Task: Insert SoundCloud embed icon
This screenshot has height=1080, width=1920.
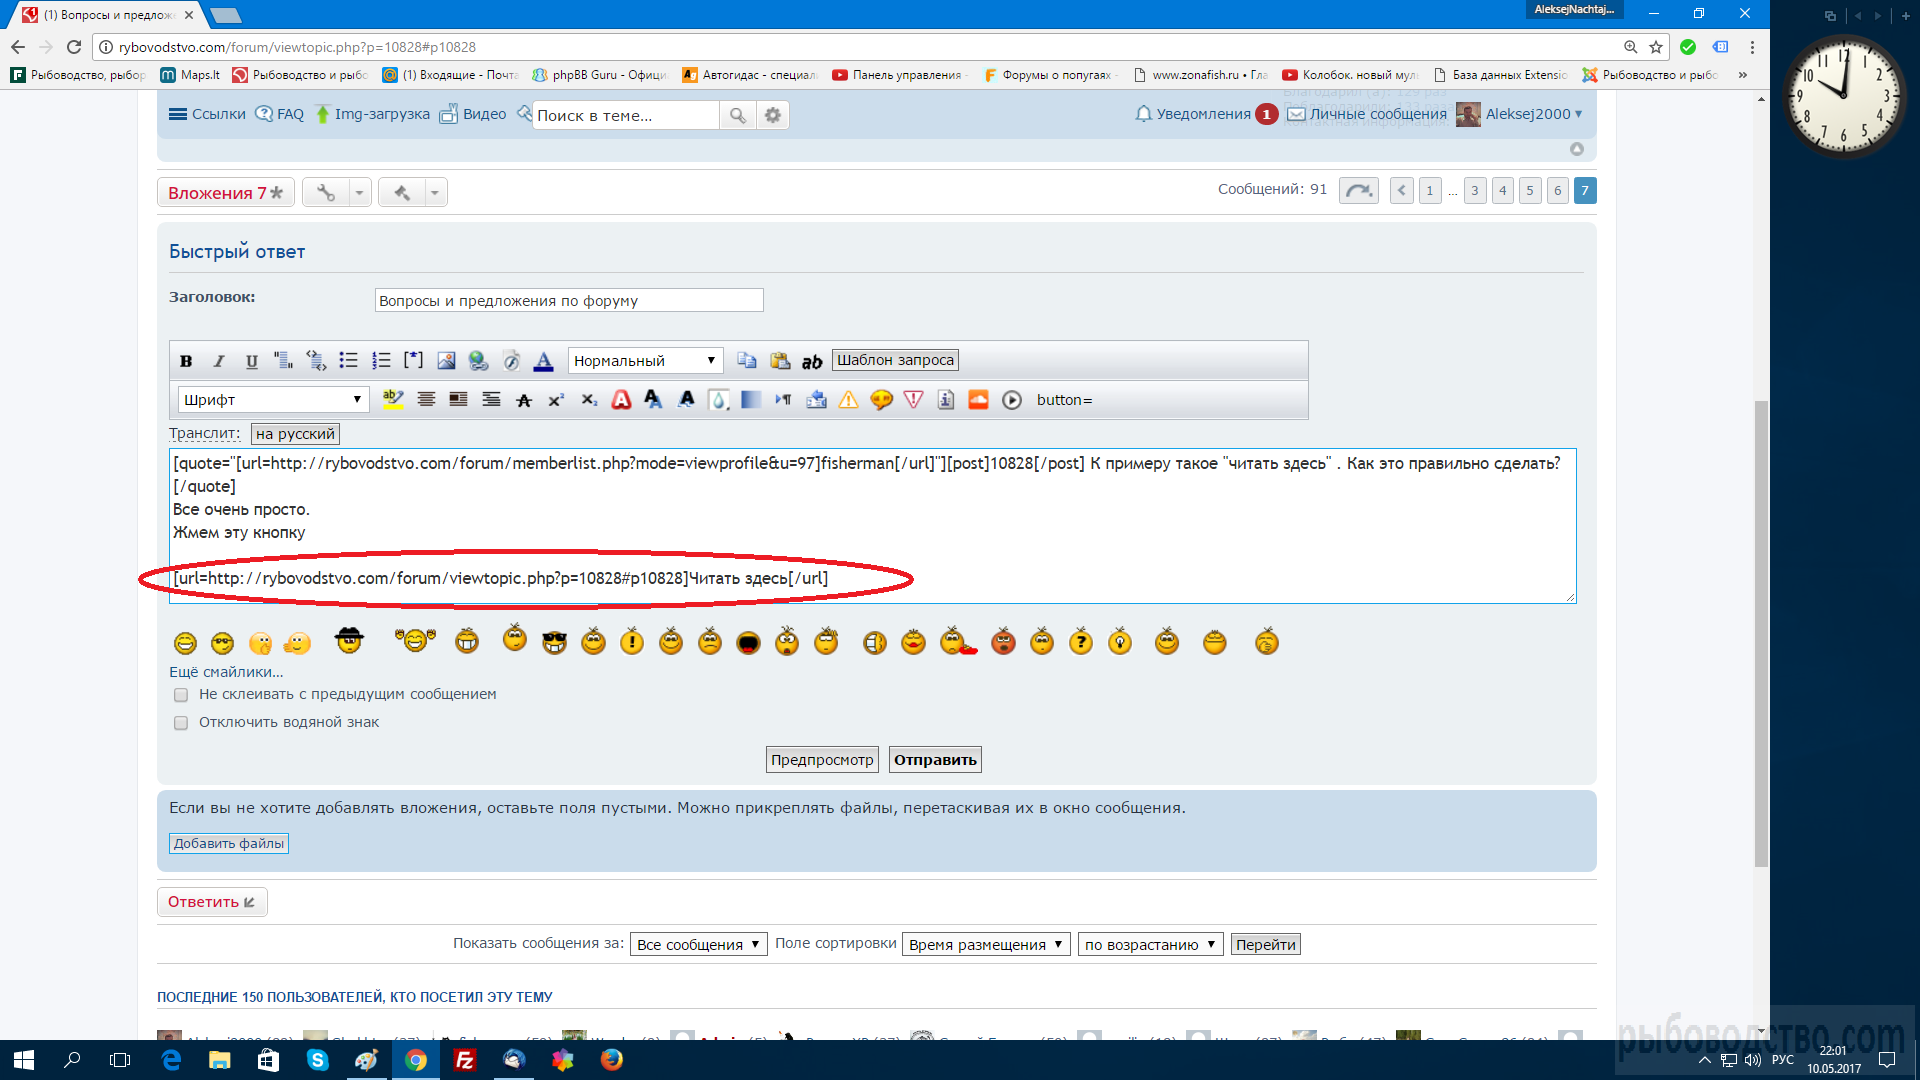Action: 978,400
